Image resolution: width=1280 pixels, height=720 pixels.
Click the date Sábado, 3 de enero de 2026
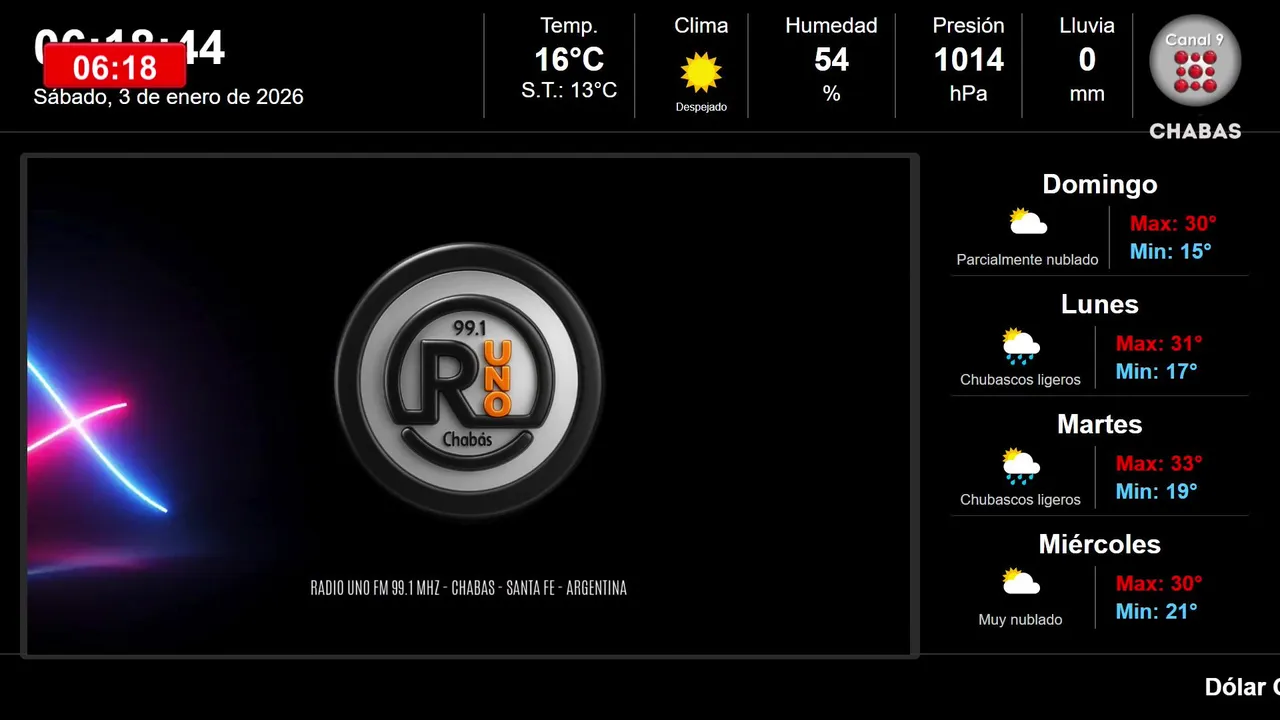coord(169,97)
